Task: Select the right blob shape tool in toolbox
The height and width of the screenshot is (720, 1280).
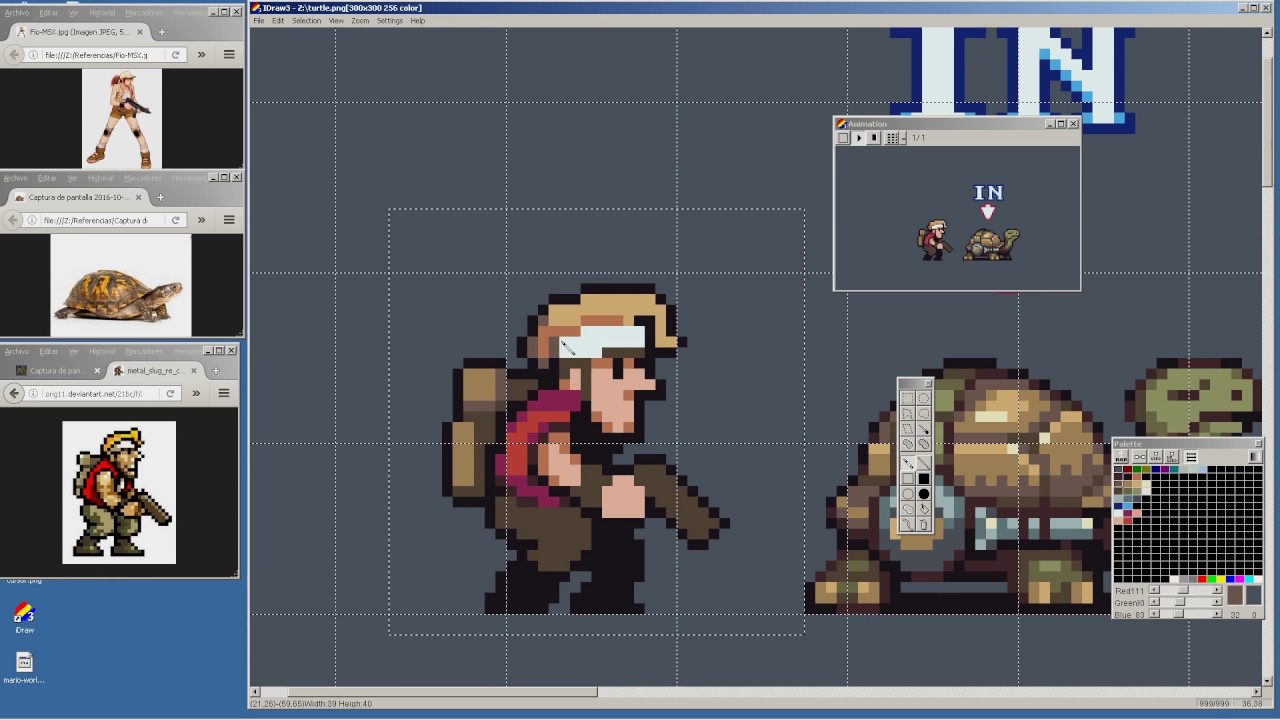Action: tap(924, 443)
